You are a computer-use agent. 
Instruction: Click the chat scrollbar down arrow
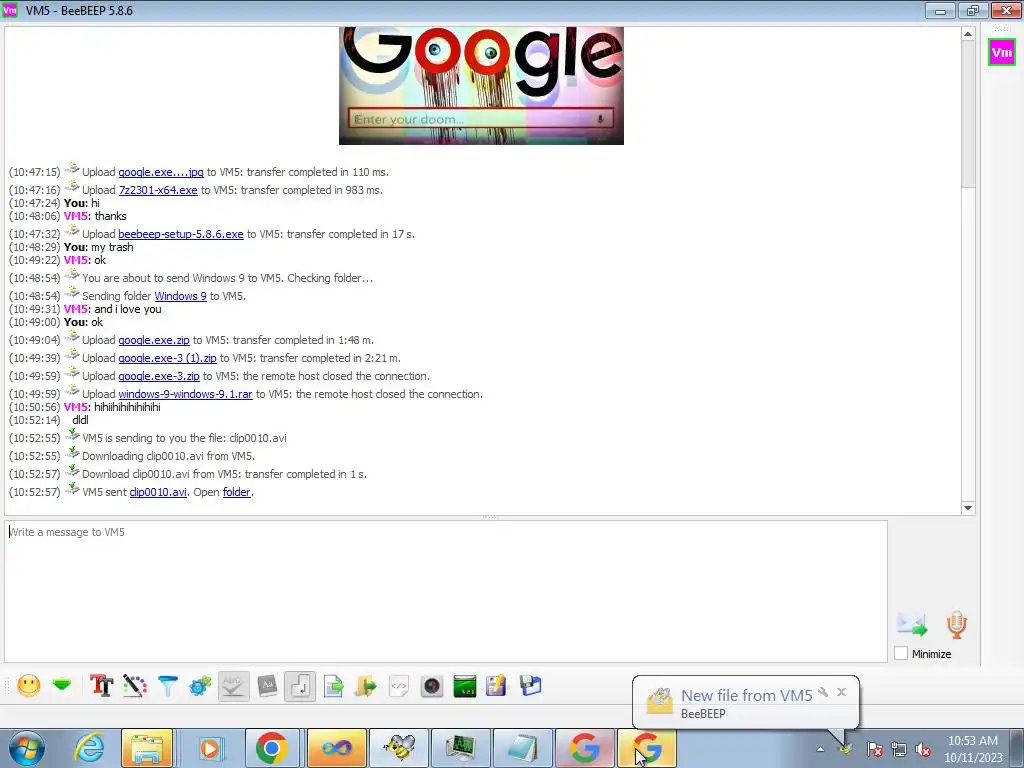click(x=968, y=507)
